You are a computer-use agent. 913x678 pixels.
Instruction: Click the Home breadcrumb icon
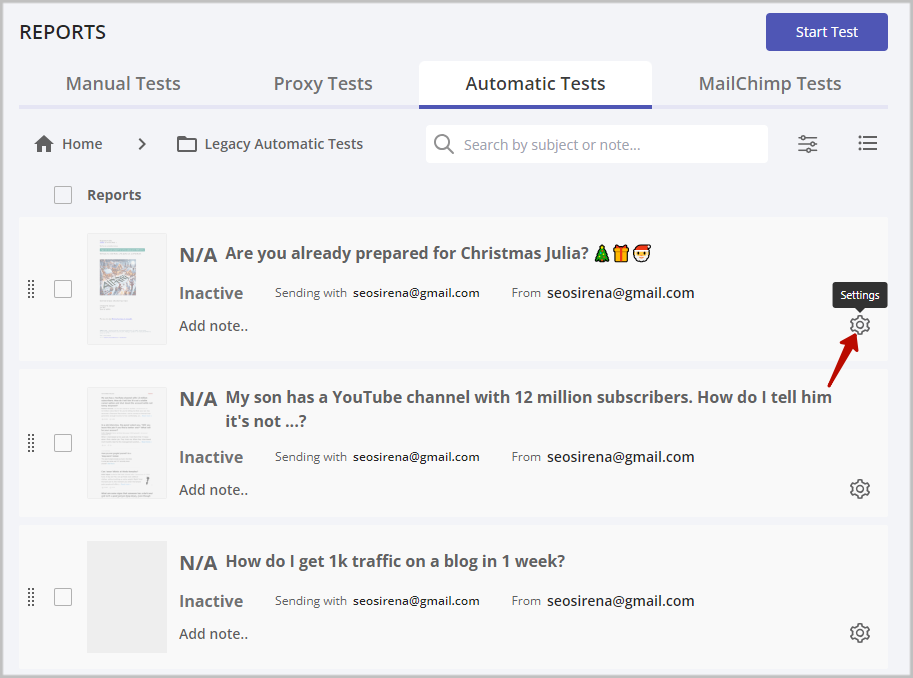tap(44, 143)
